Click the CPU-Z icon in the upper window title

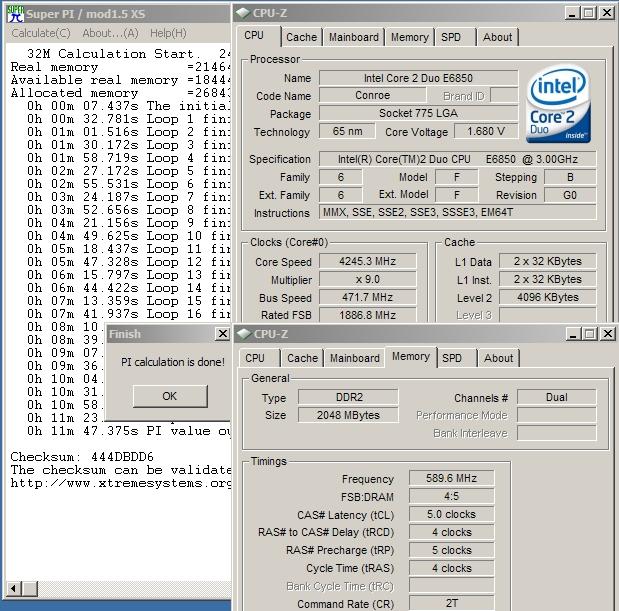click(x=243, y=13)
